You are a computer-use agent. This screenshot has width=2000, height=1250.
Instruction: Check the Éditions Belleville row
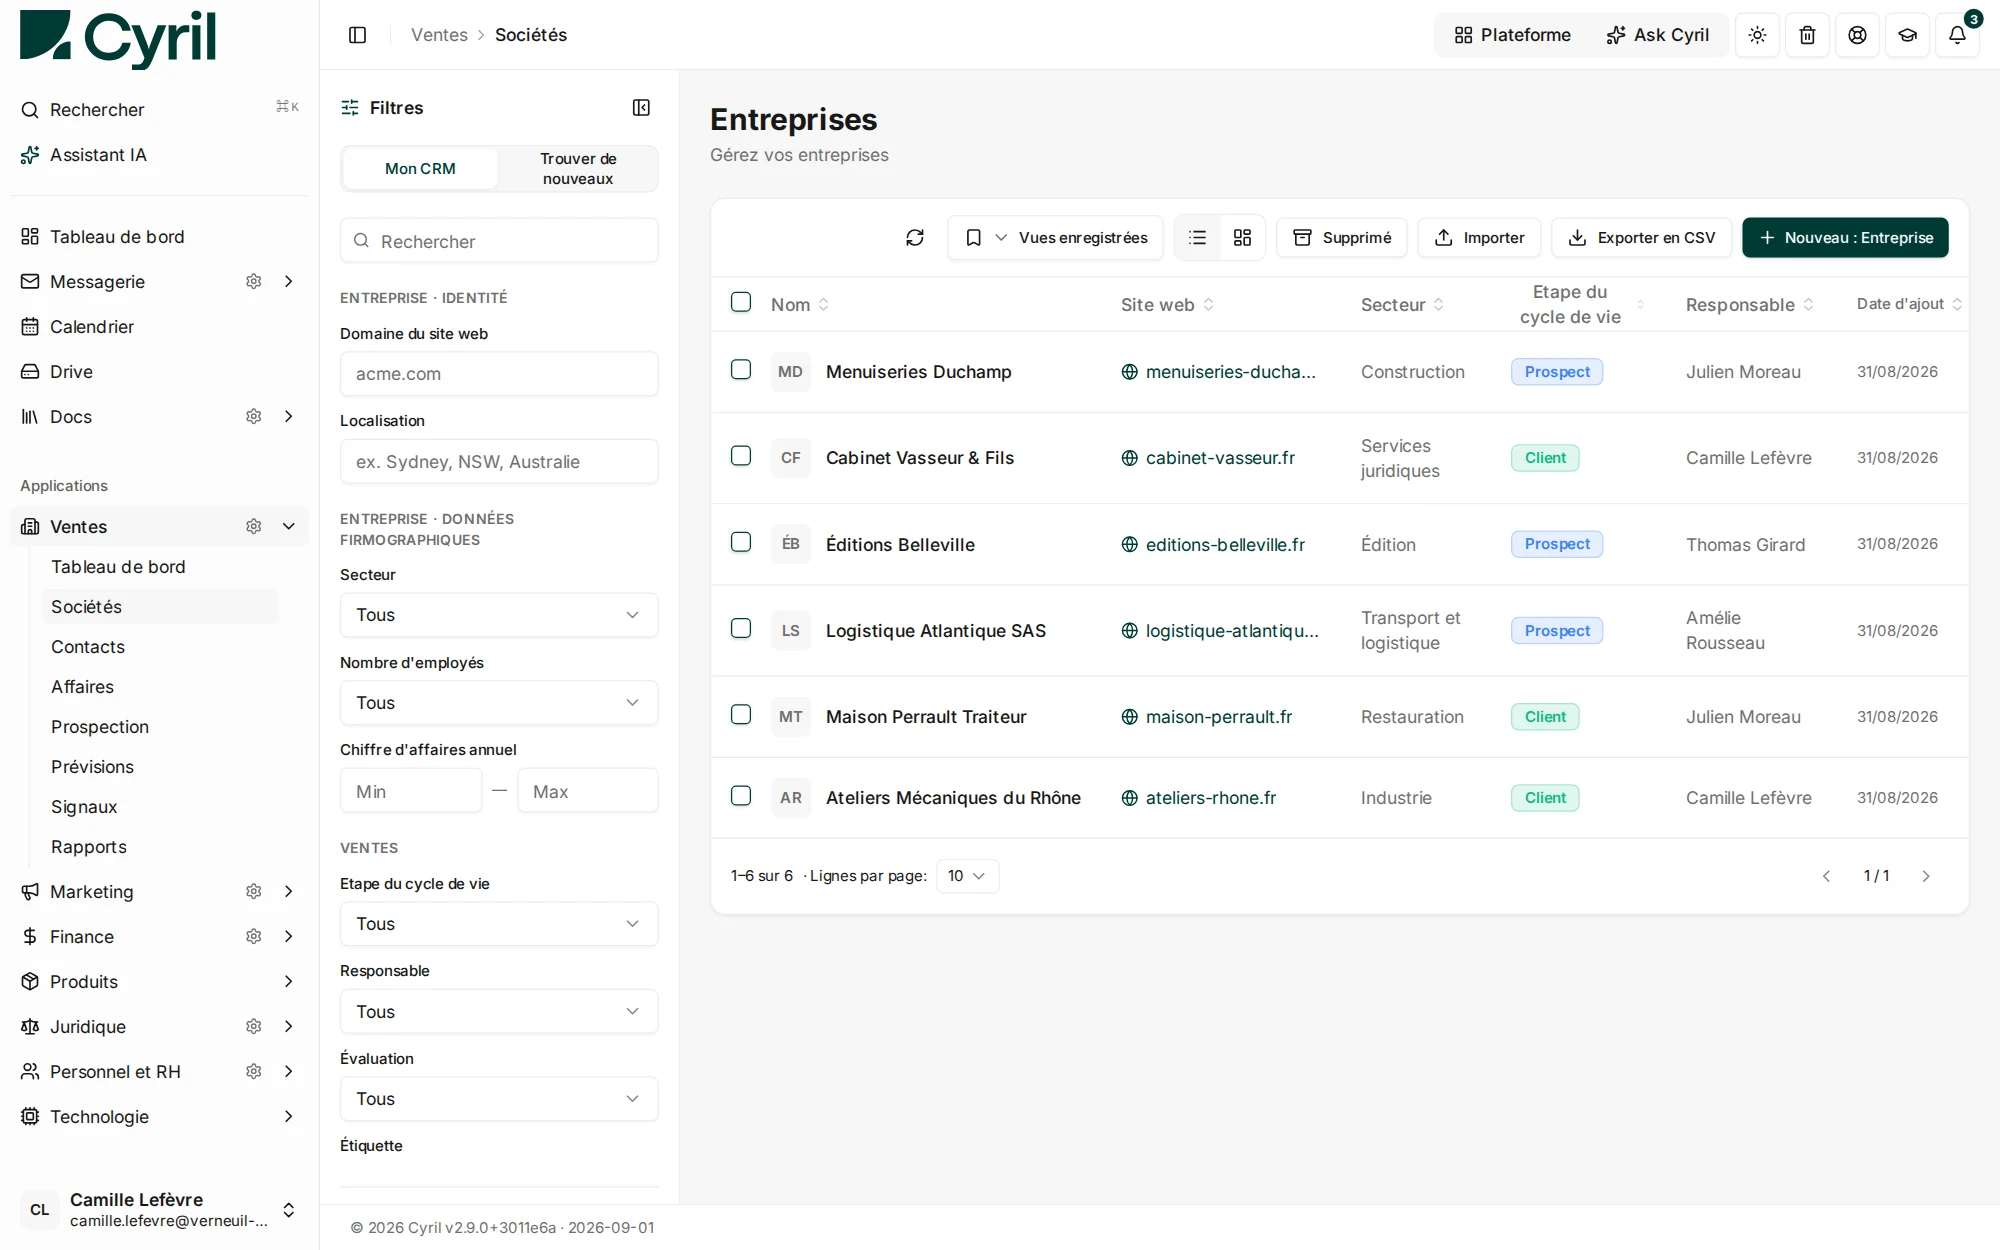(x=741, y=542)
